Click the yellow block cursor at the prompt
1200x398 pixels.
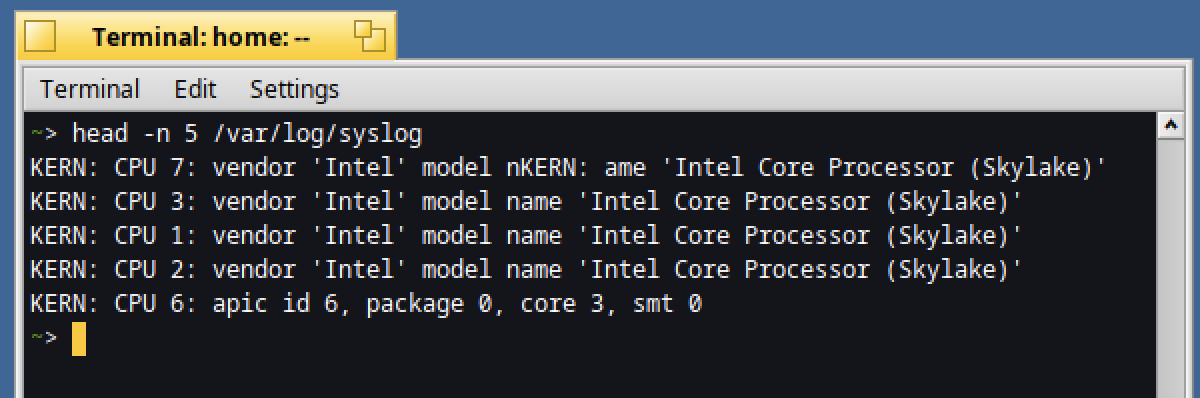[x=79, y=339]
